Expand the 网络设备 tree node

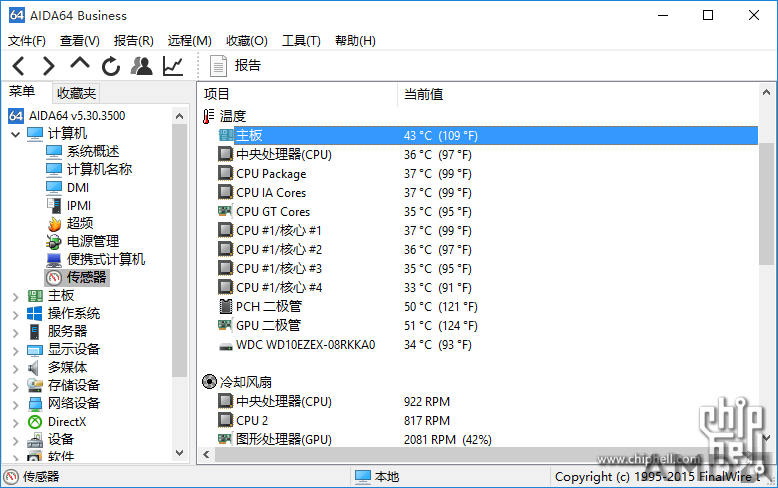15,405
